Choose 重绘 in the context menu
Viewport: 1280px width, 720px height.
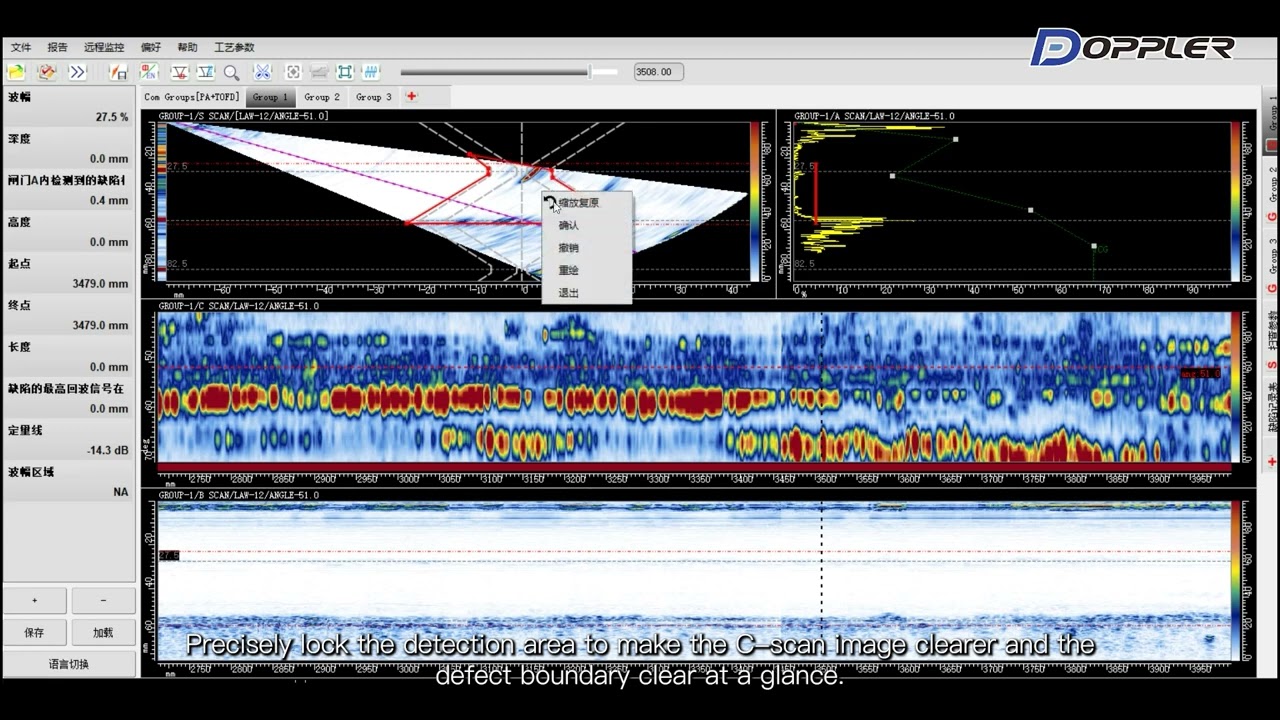click(x=586, y=270)
